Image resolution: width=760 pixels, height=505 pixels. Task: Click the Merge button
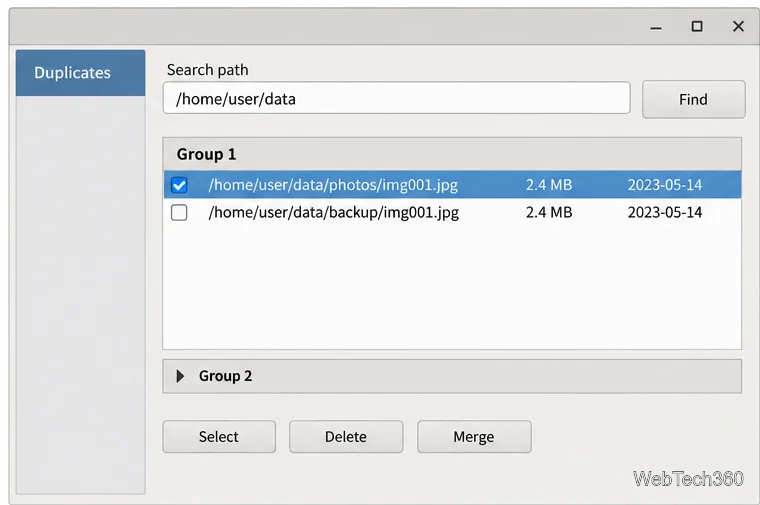(474, 437)
